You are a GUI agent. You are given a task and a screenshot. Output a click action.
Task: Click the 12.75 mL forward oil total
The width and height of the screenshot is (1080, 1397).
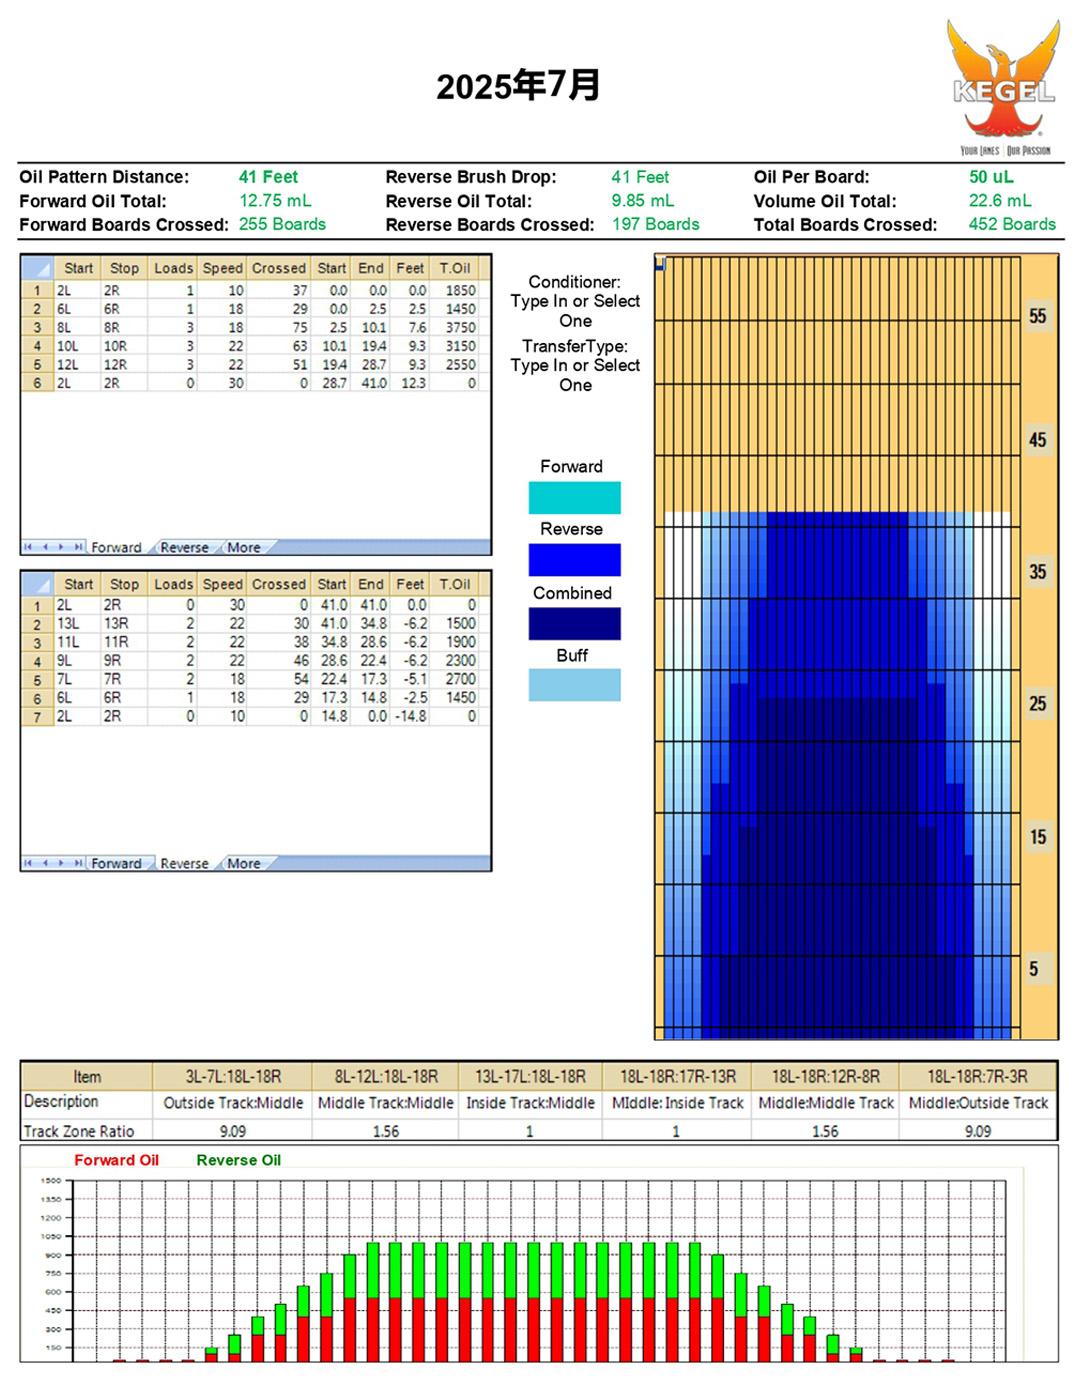[x=275, y=201]
